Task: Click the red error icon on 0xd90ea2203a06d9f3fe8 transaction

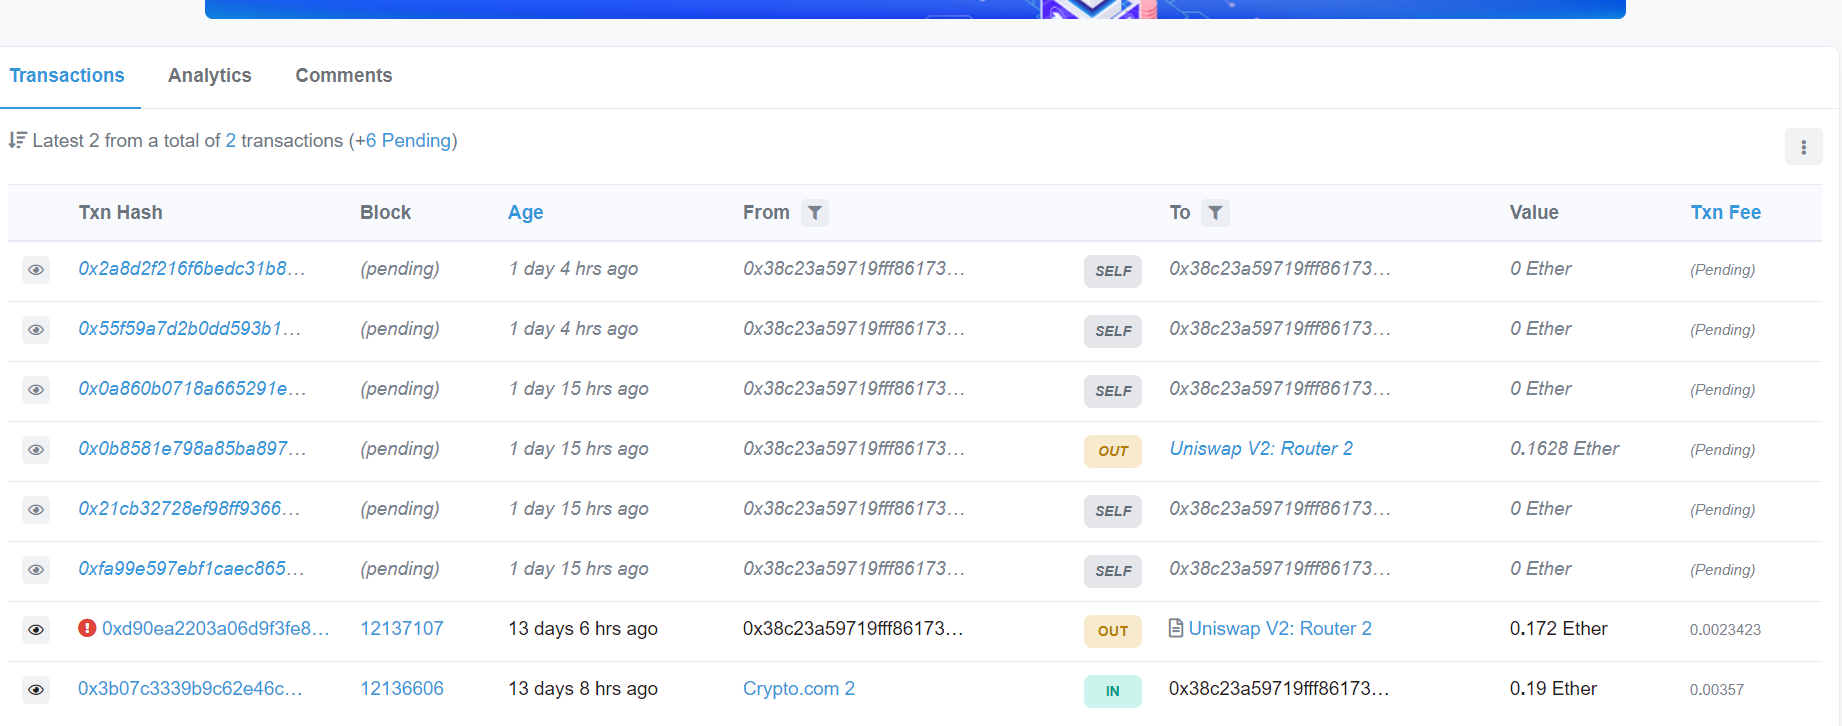Action: click(87, 628)
